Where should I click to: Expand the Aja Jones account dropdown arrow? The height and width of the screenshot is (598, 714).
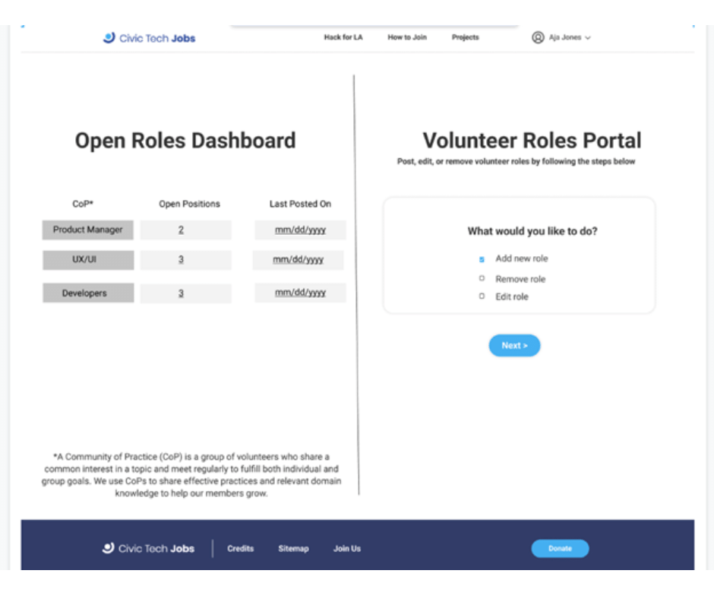(x=588, y=38)
